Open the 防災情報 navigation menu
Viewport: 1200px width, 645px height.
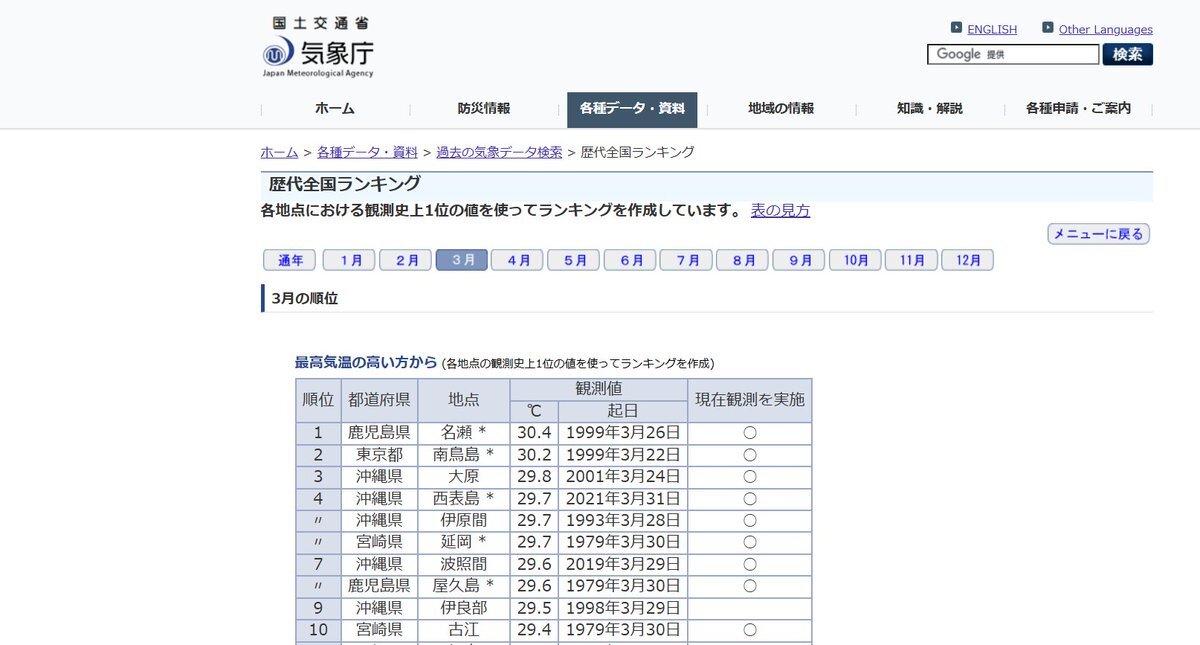484,109
